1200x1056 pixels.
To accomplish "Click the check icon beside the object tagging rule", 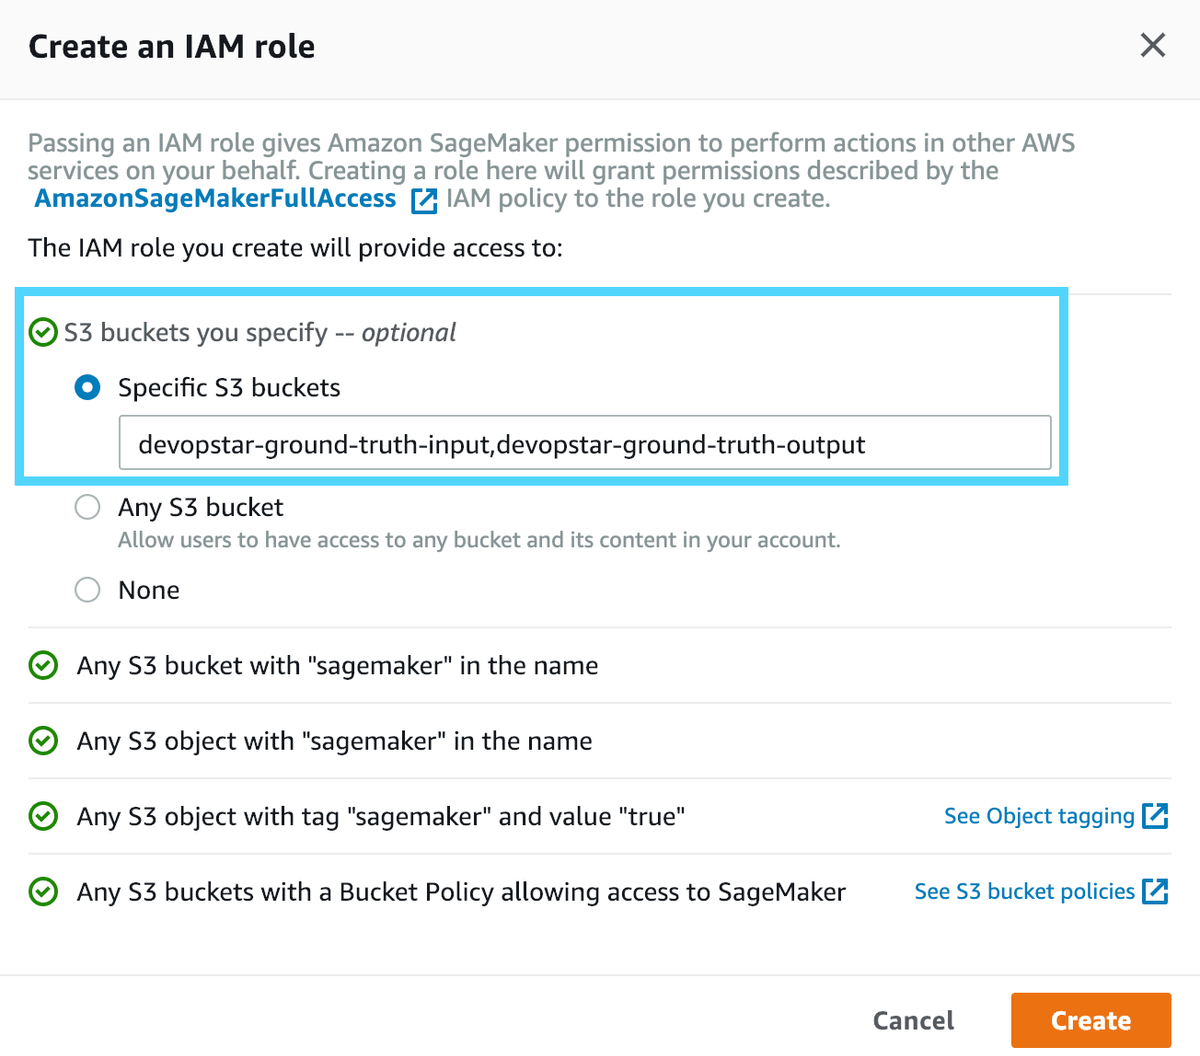I will pyautogui.click(x=43, y=816).
